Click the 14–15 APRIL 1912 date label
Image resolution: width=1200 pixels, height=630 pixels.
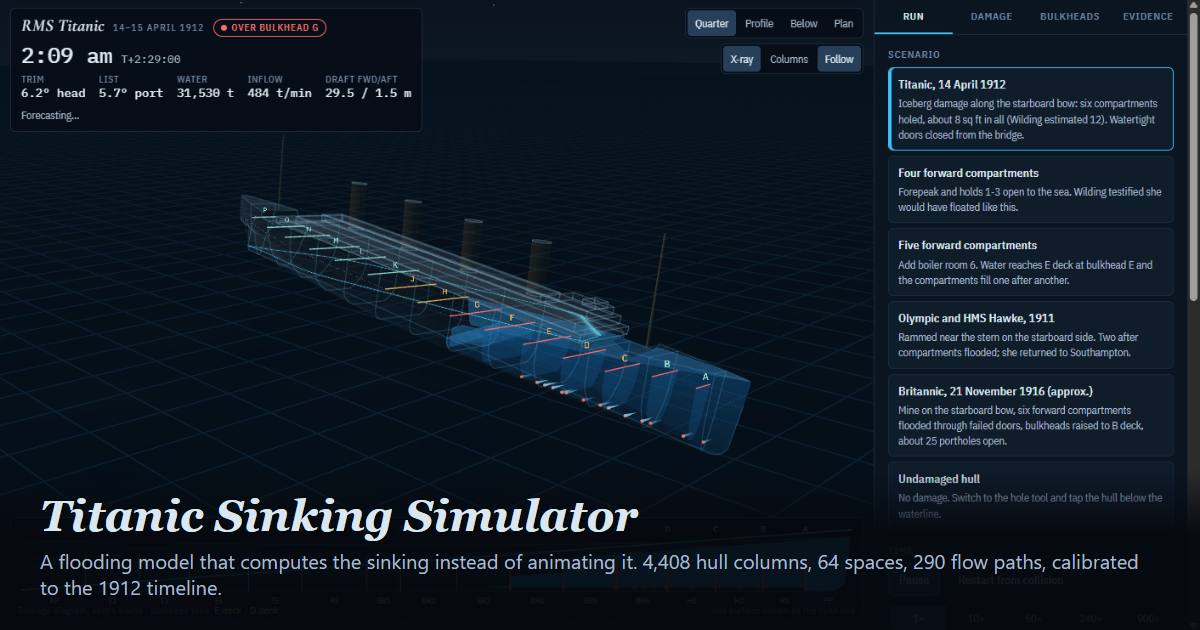pos(159,28)
